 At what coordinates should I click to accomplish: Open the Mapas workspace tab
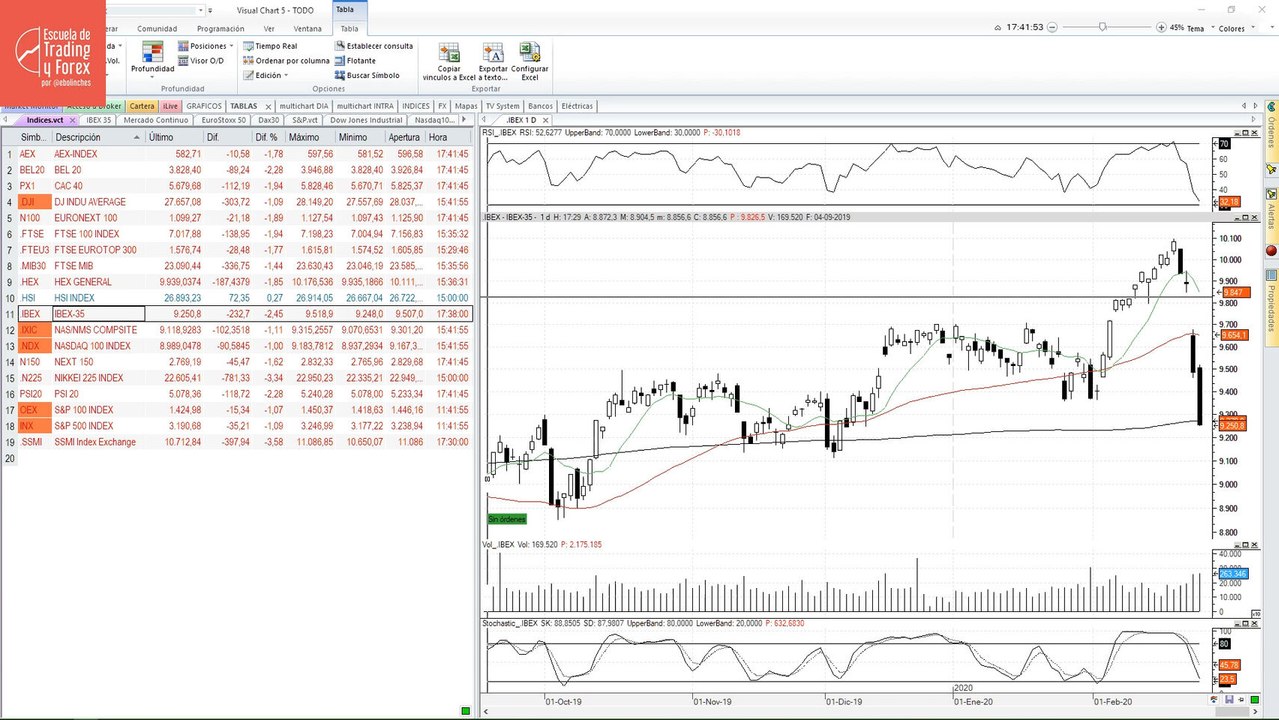click(x=466, y=106)
